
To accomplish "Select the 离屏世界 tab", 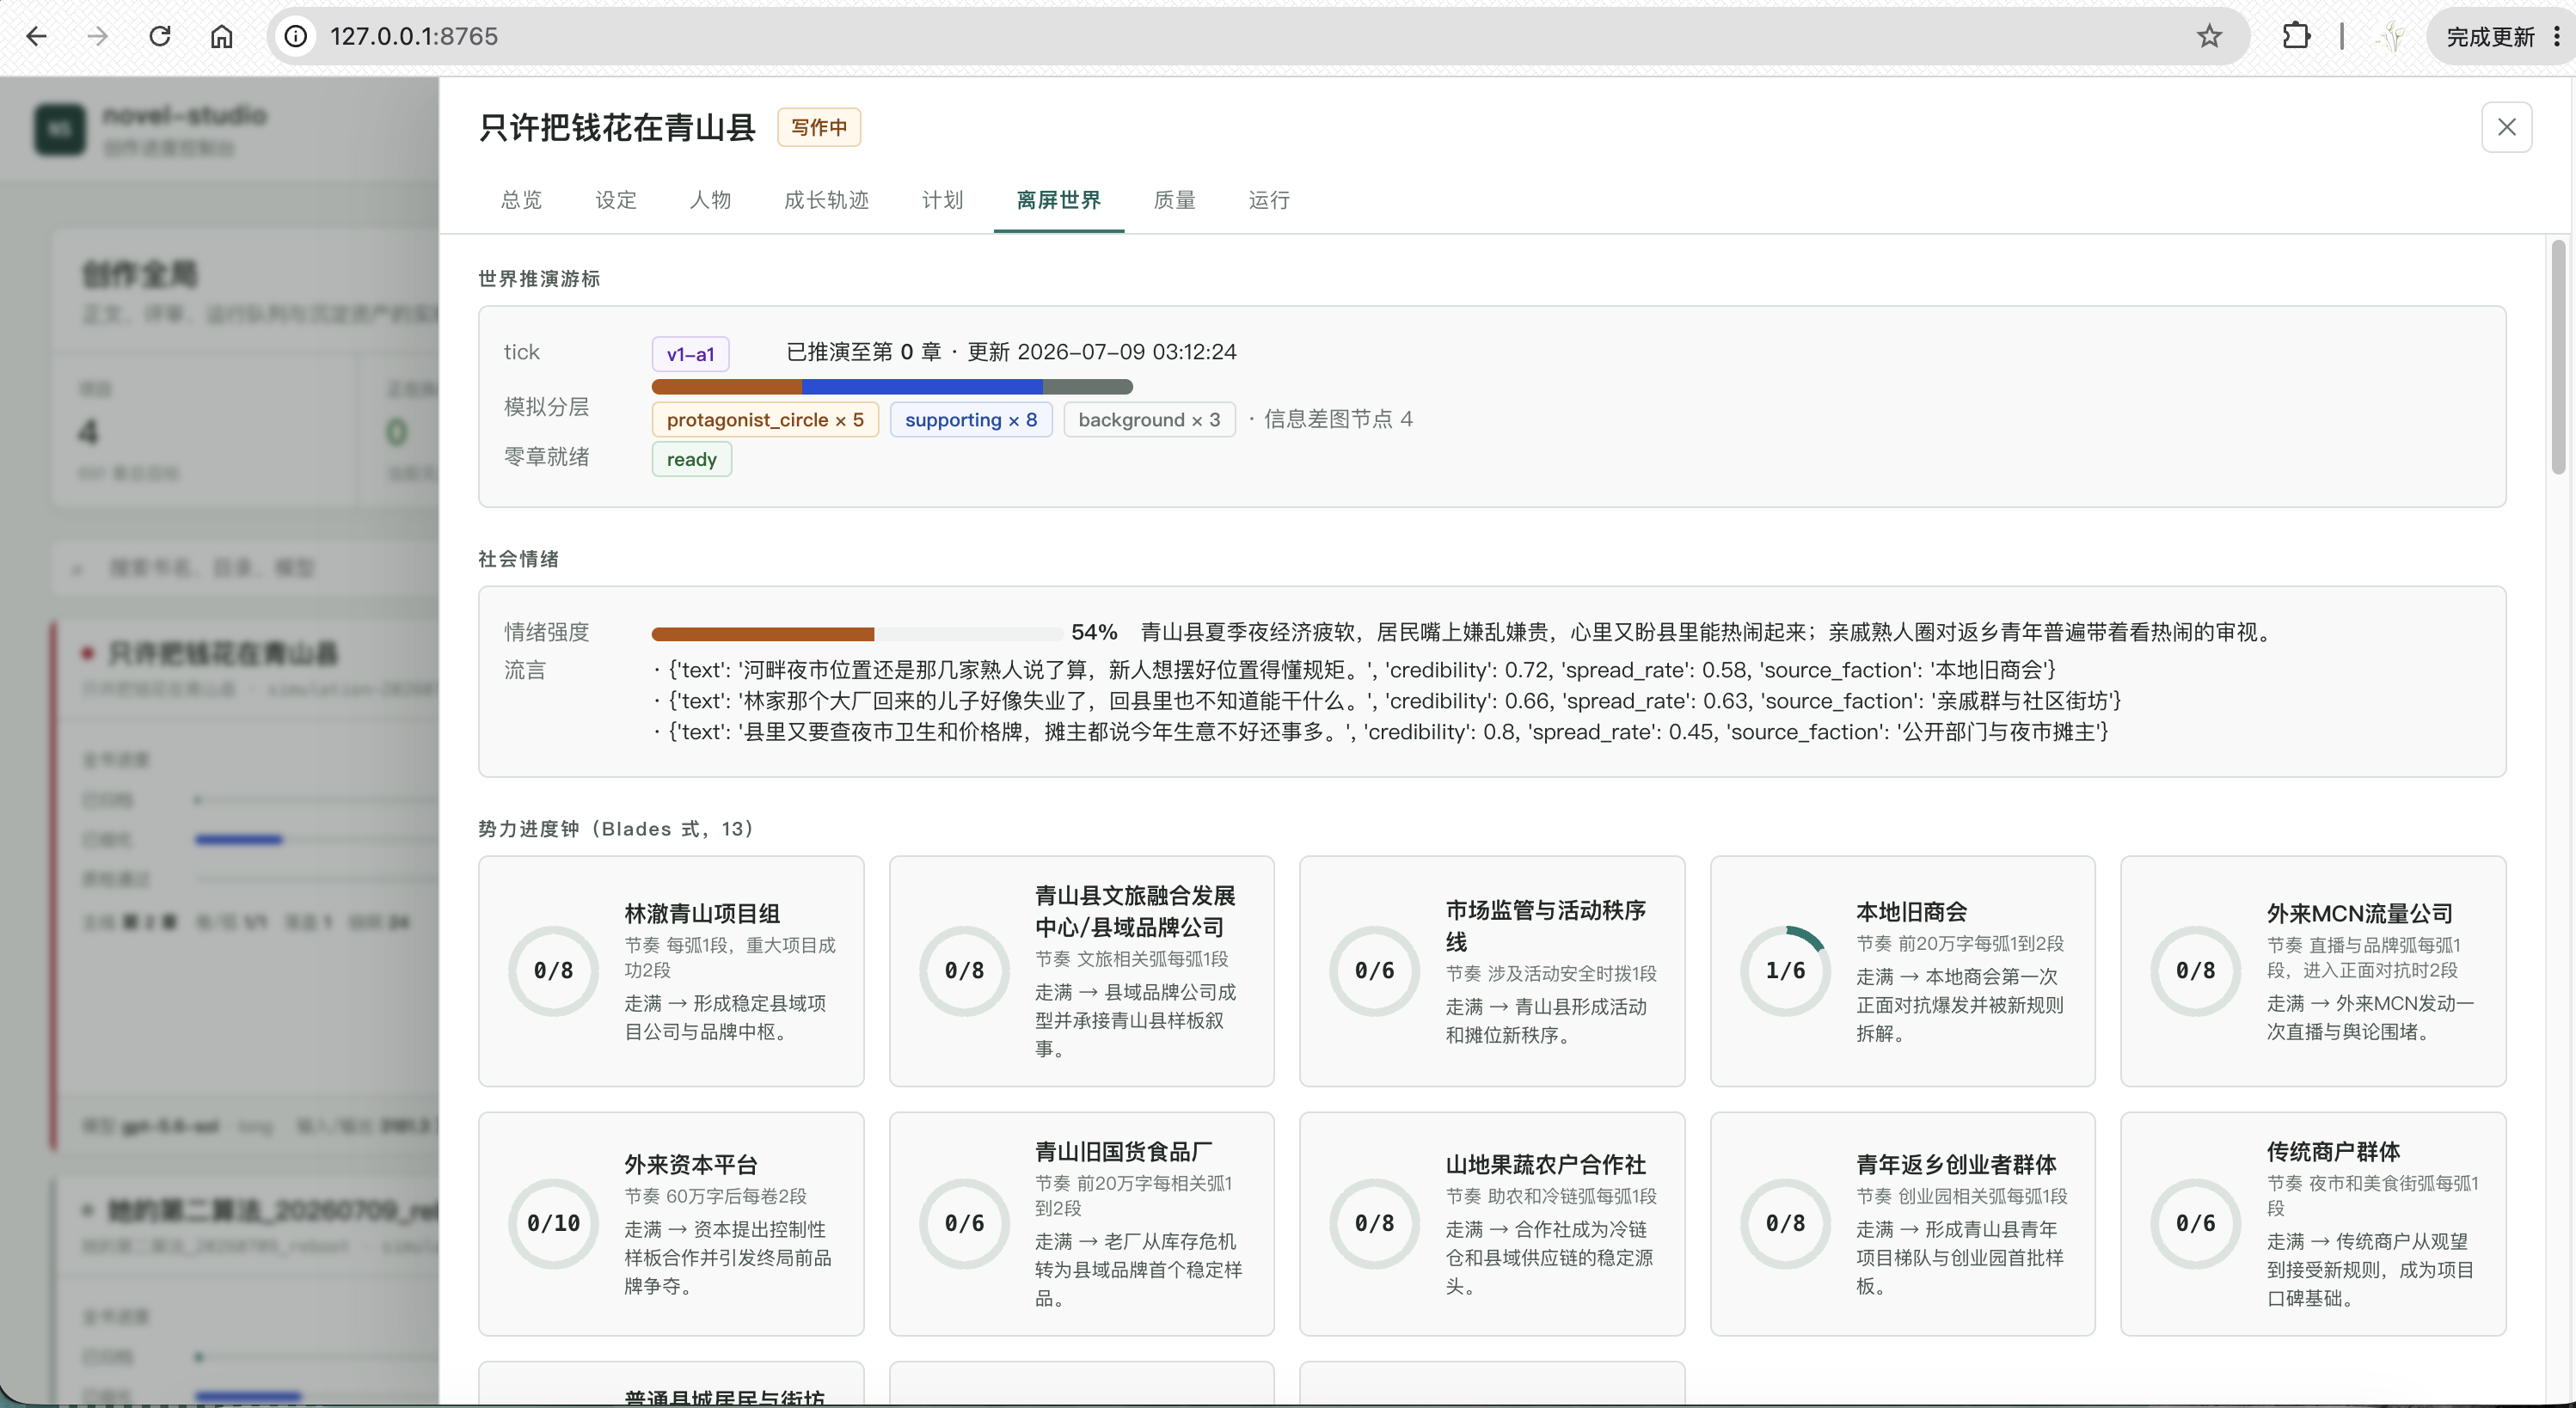I will [1058, 200].
